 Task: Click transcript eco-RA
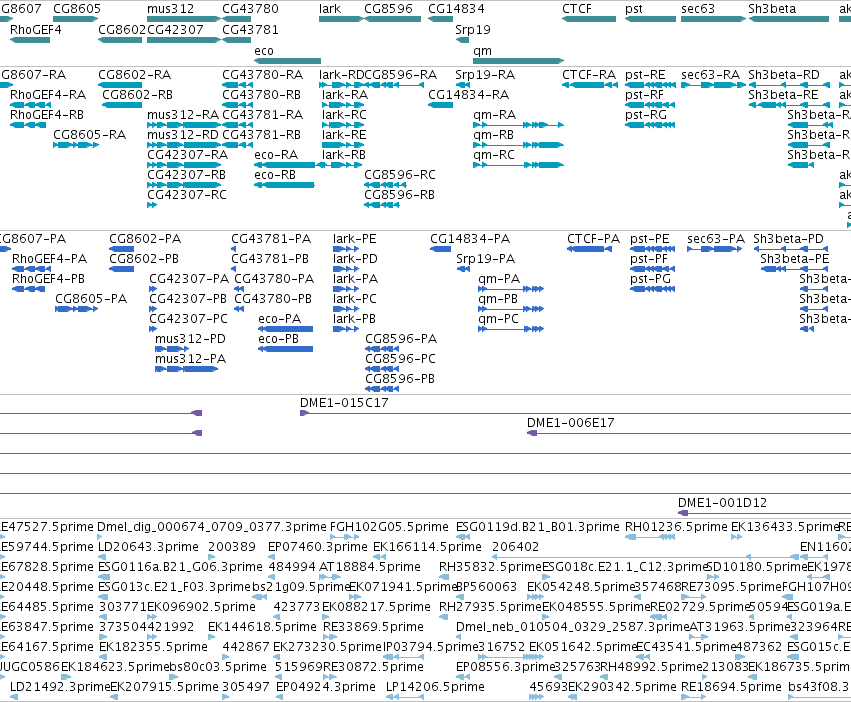click(x=276, y=155)
